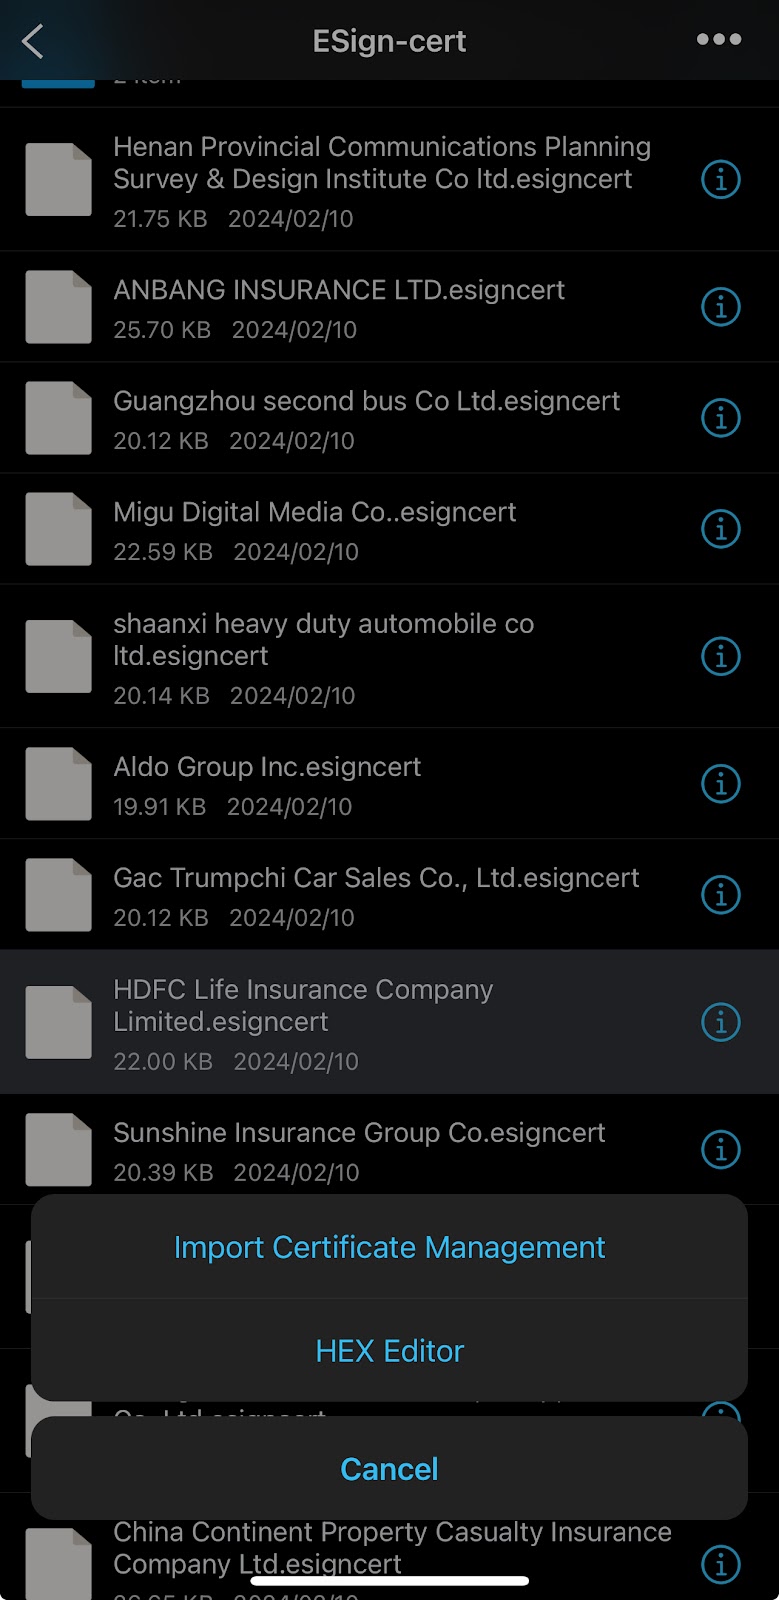The height and width of the screenshot is (1600, 779).
Task: Tap the Sunshine Insurance Group file thumbnail
Action: (58, 1150)
